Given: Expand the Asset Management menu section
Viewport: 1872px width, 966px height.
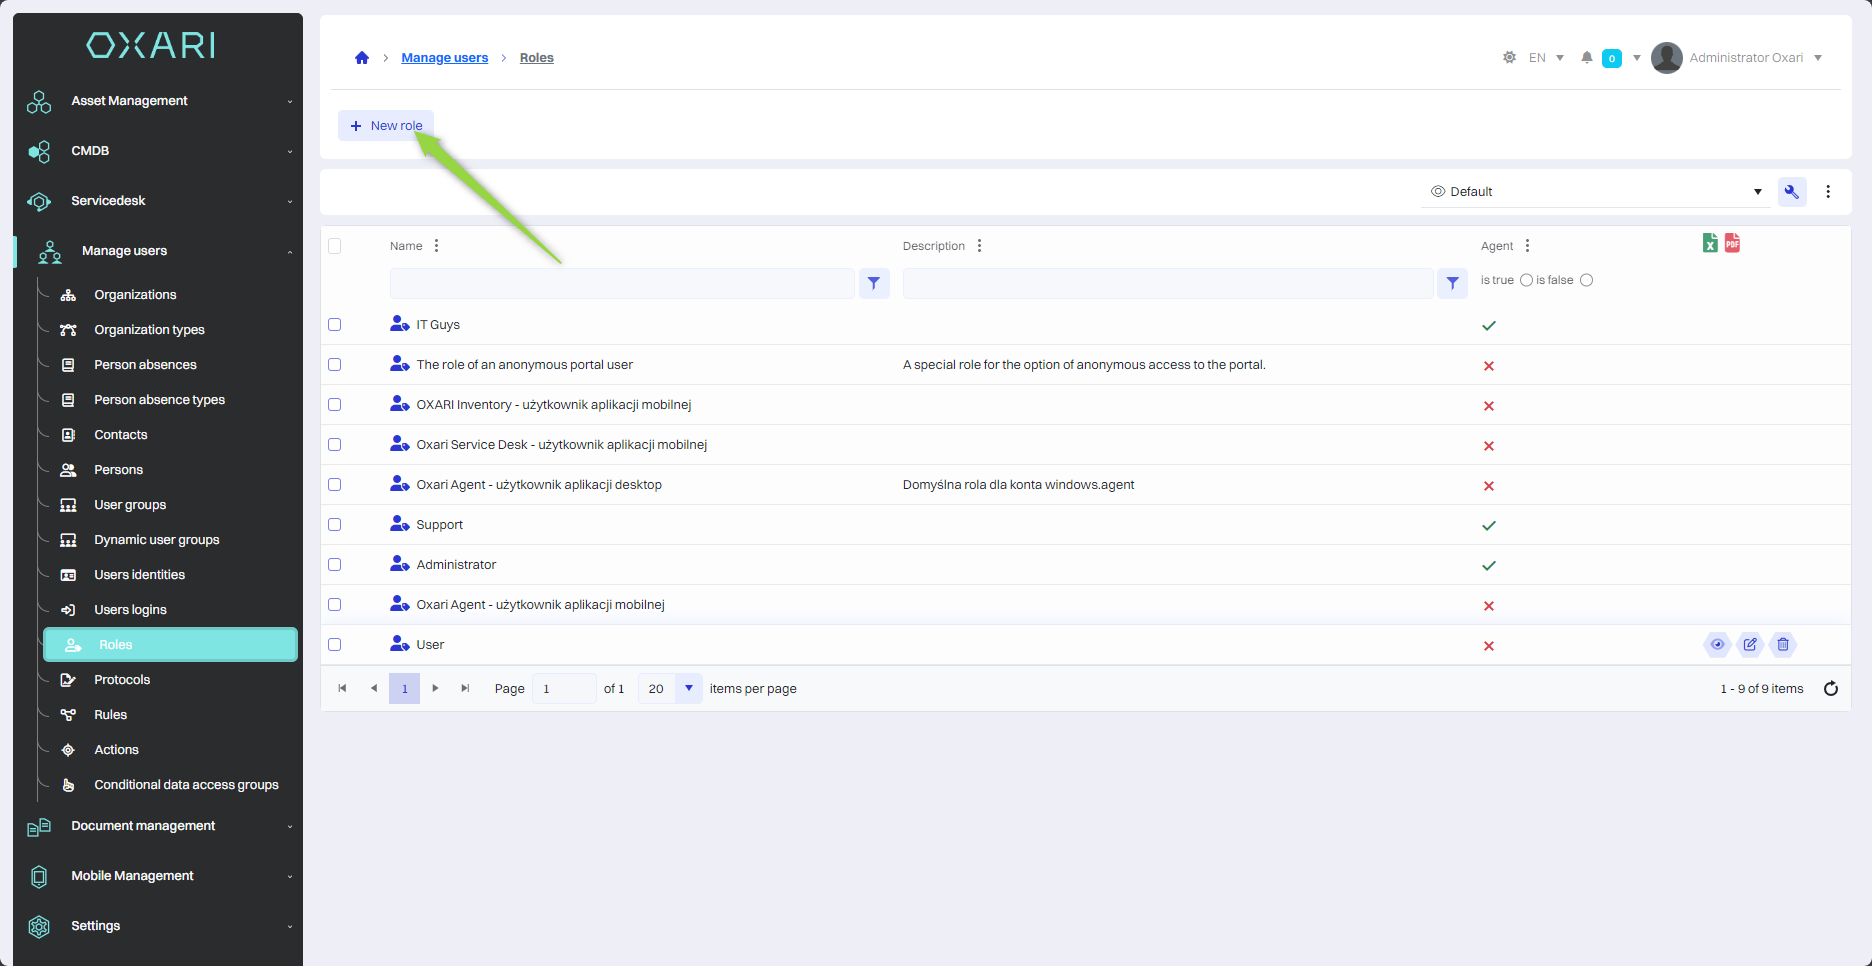Looking at the screenshot, I should point(160,101).
